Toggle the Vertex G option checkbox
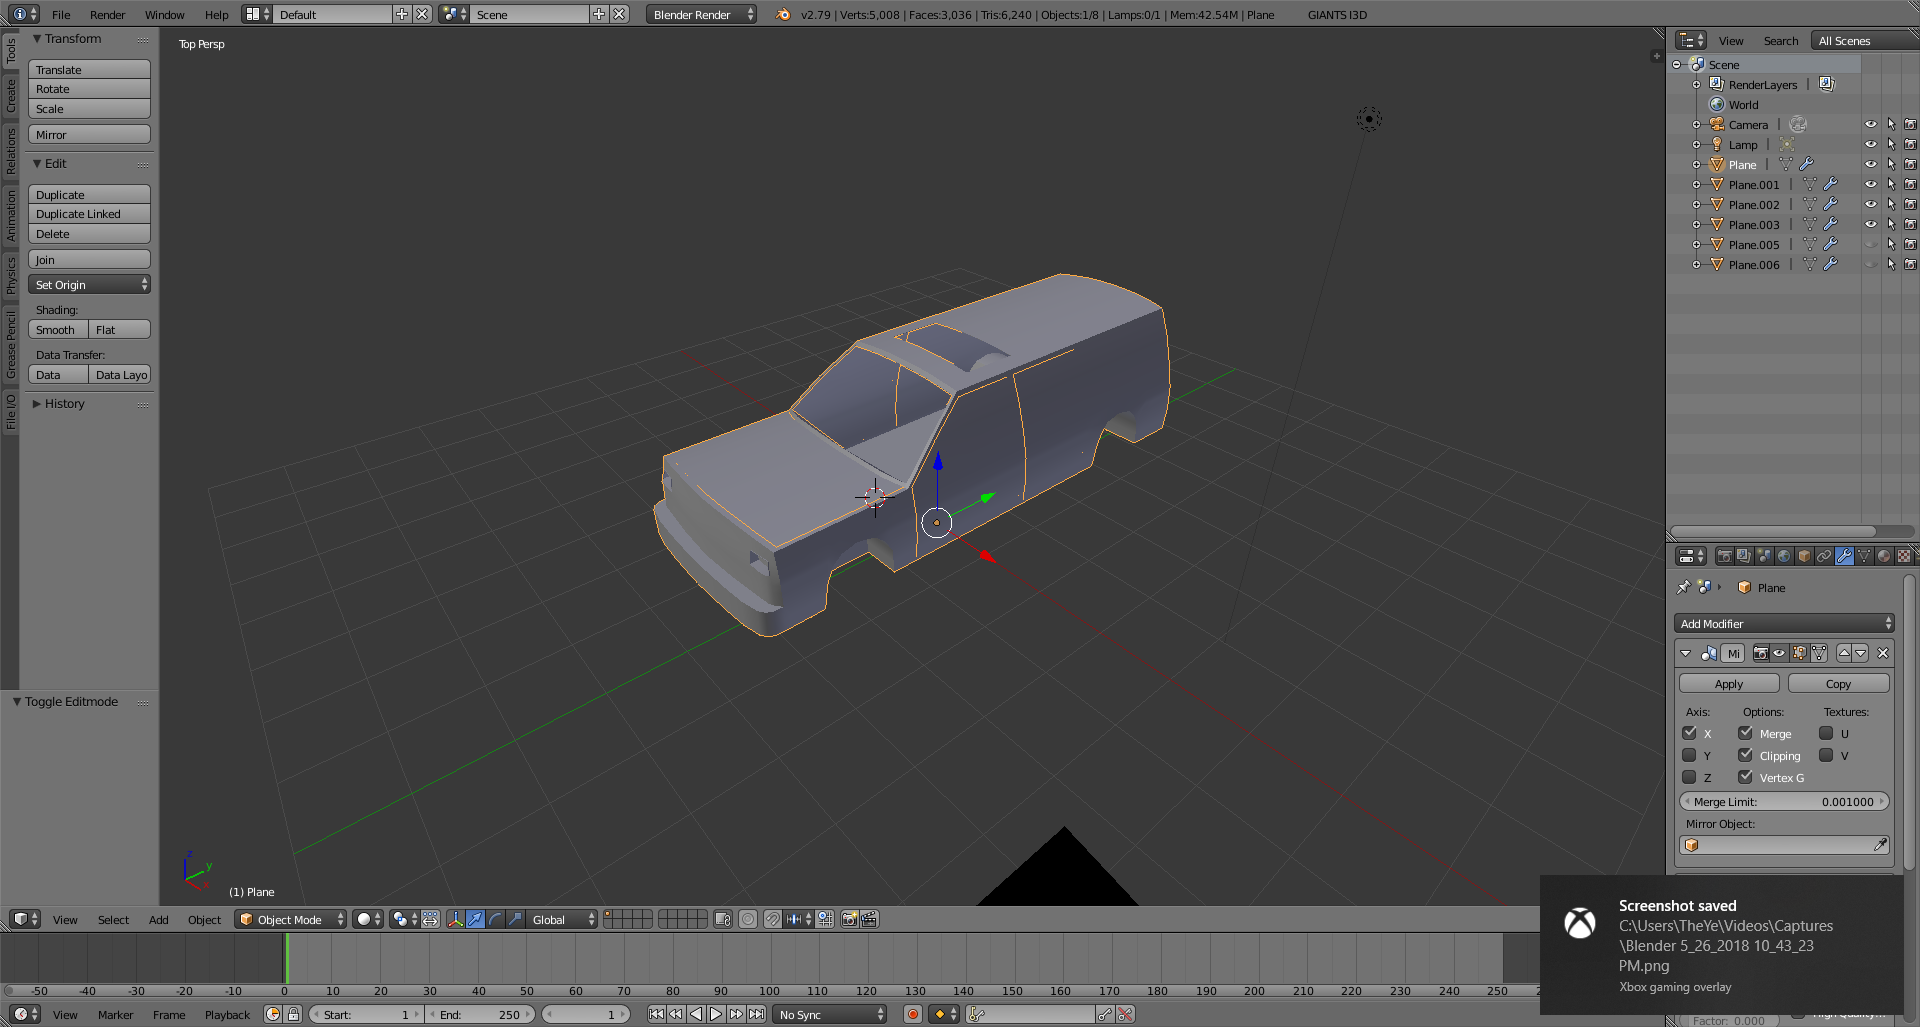Viewport: 1920px width, 1027px height. (x=1745, y=777)
